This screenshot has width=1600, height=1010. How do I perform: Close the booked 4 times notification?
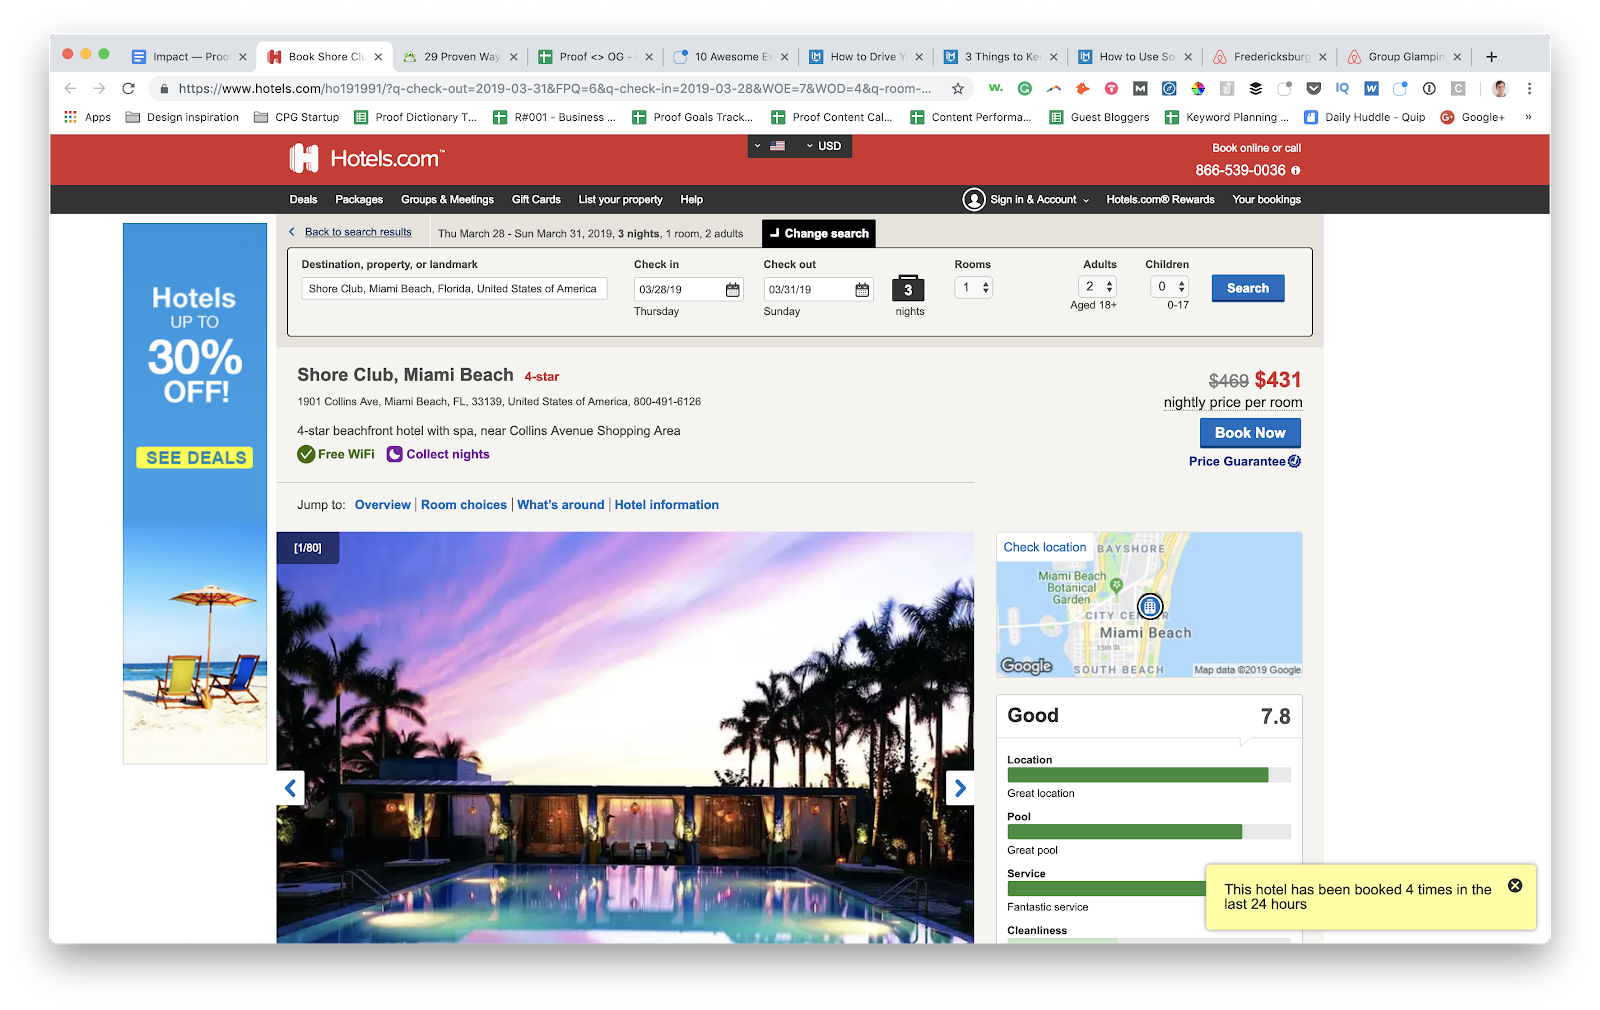(1515, 885)
